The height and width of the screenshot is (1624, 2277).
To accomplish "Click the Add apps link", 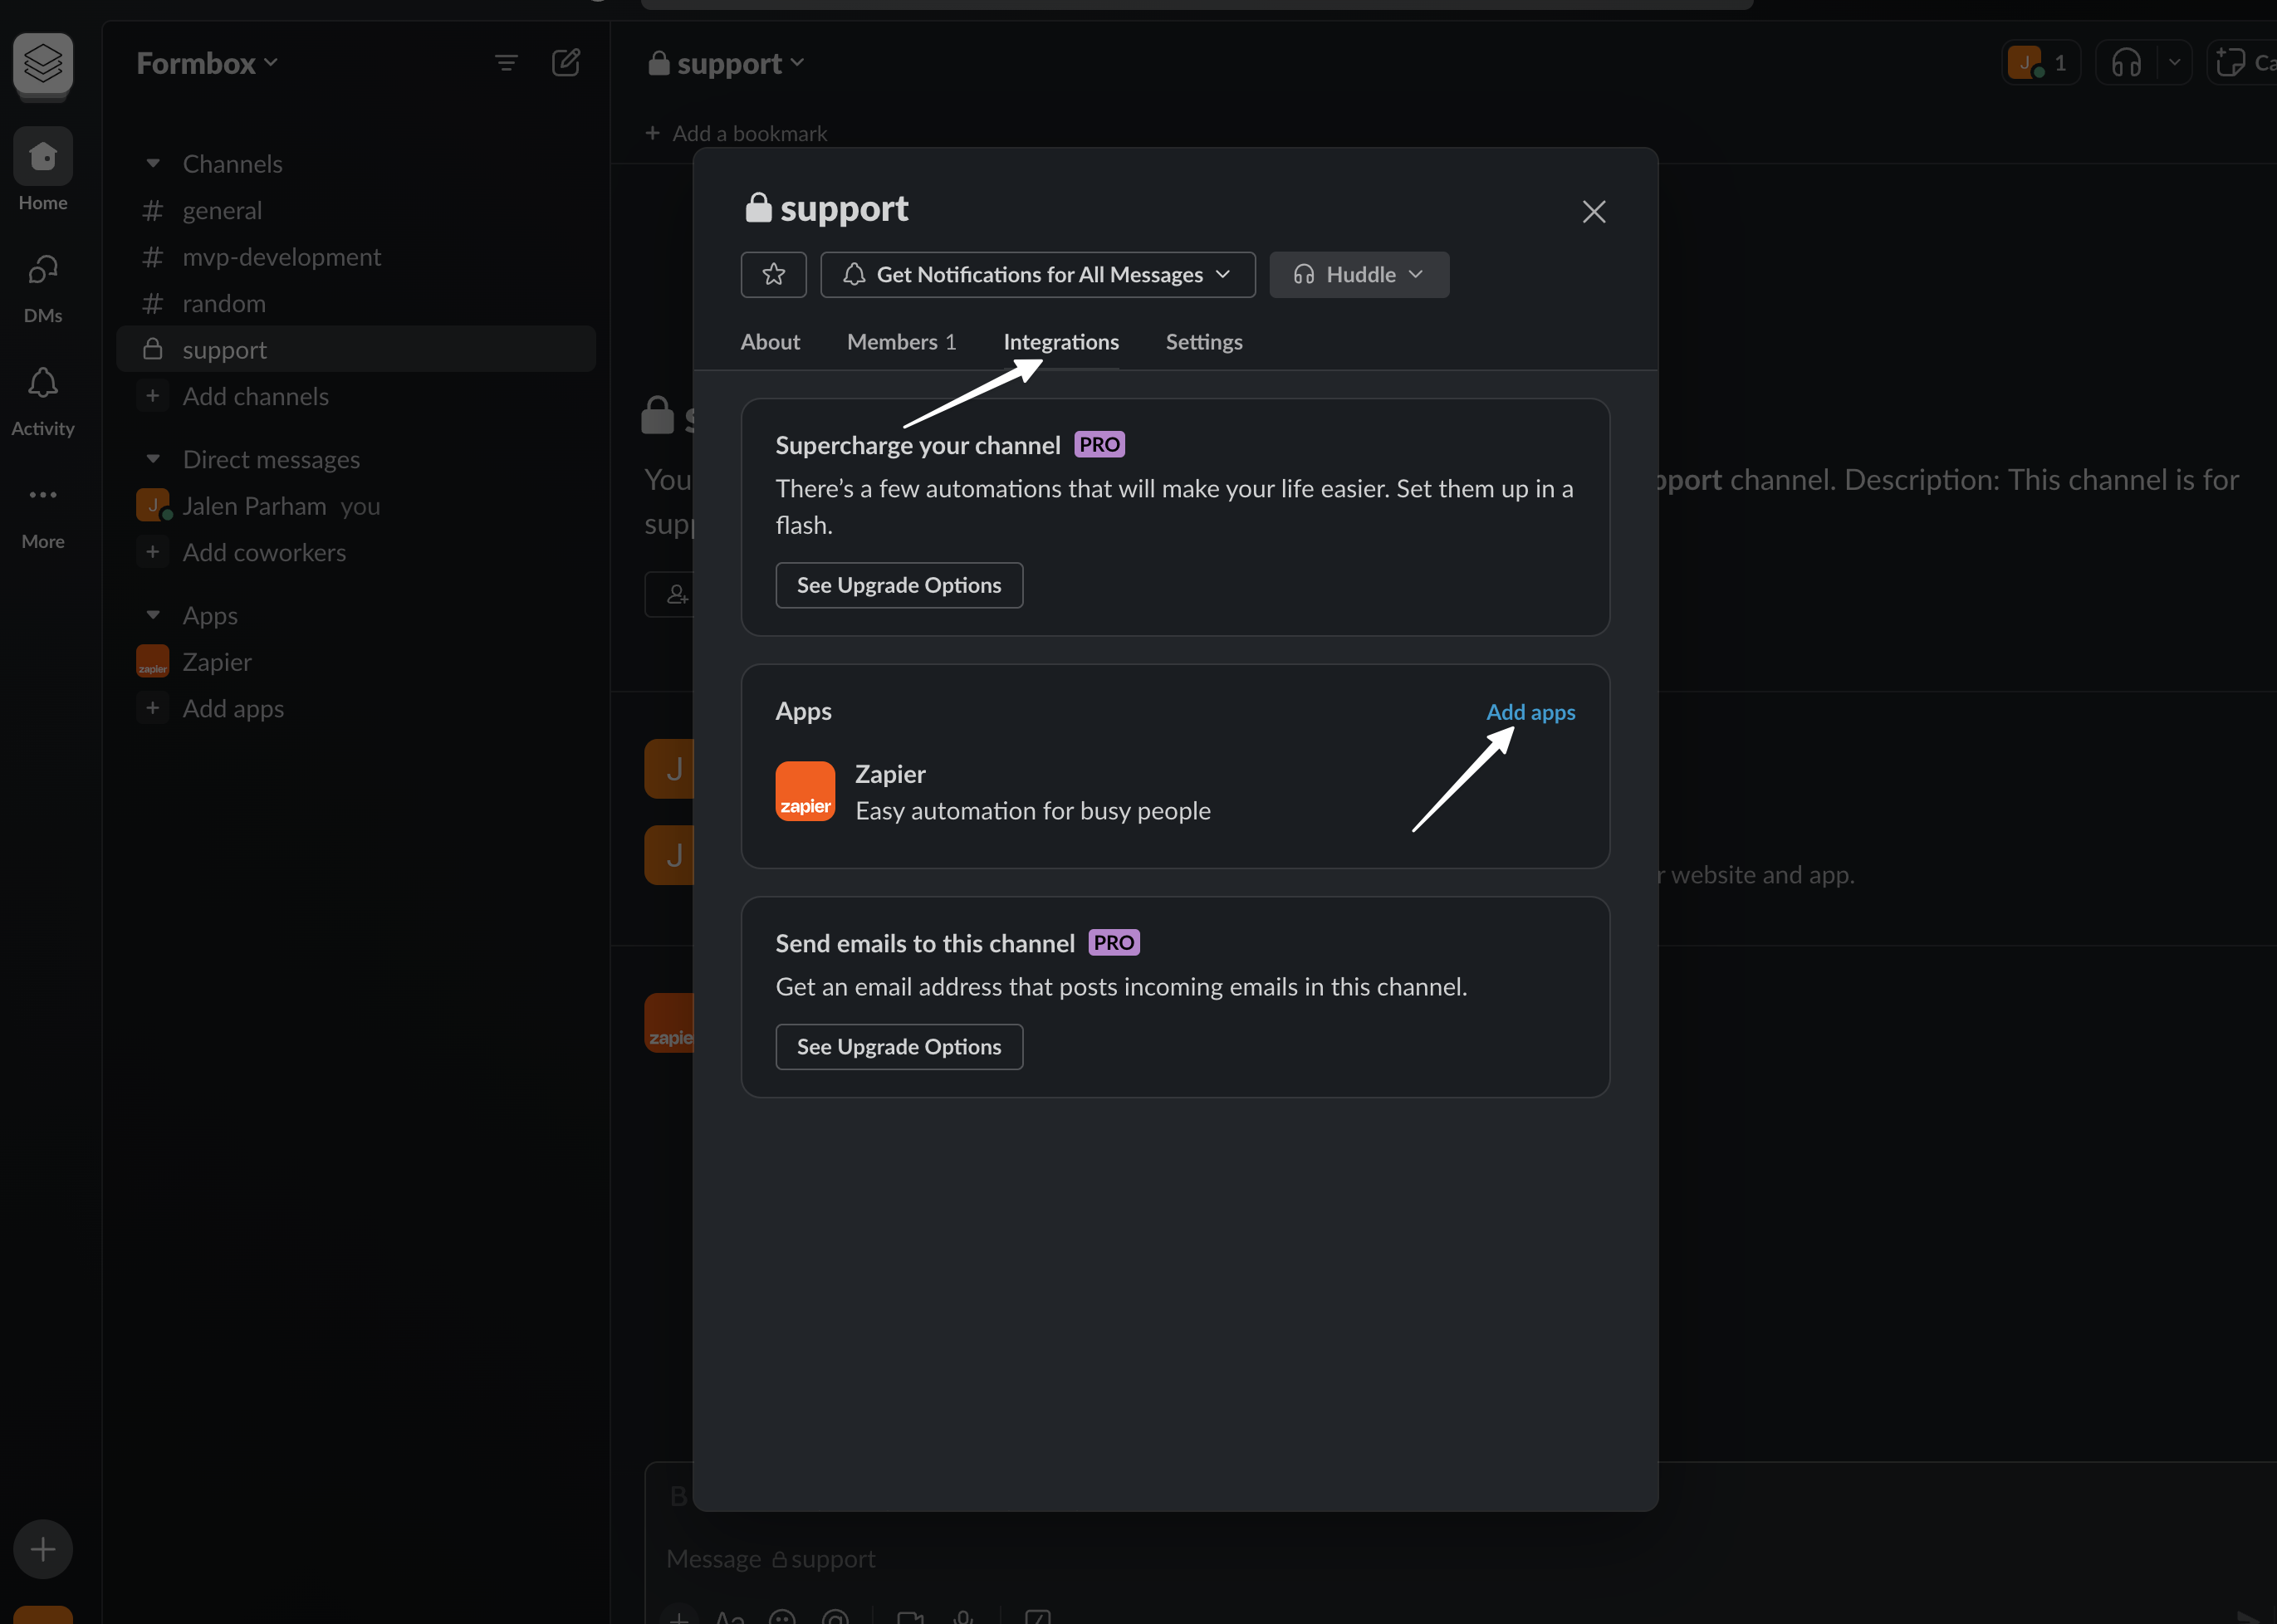I will click(1530, 712).
